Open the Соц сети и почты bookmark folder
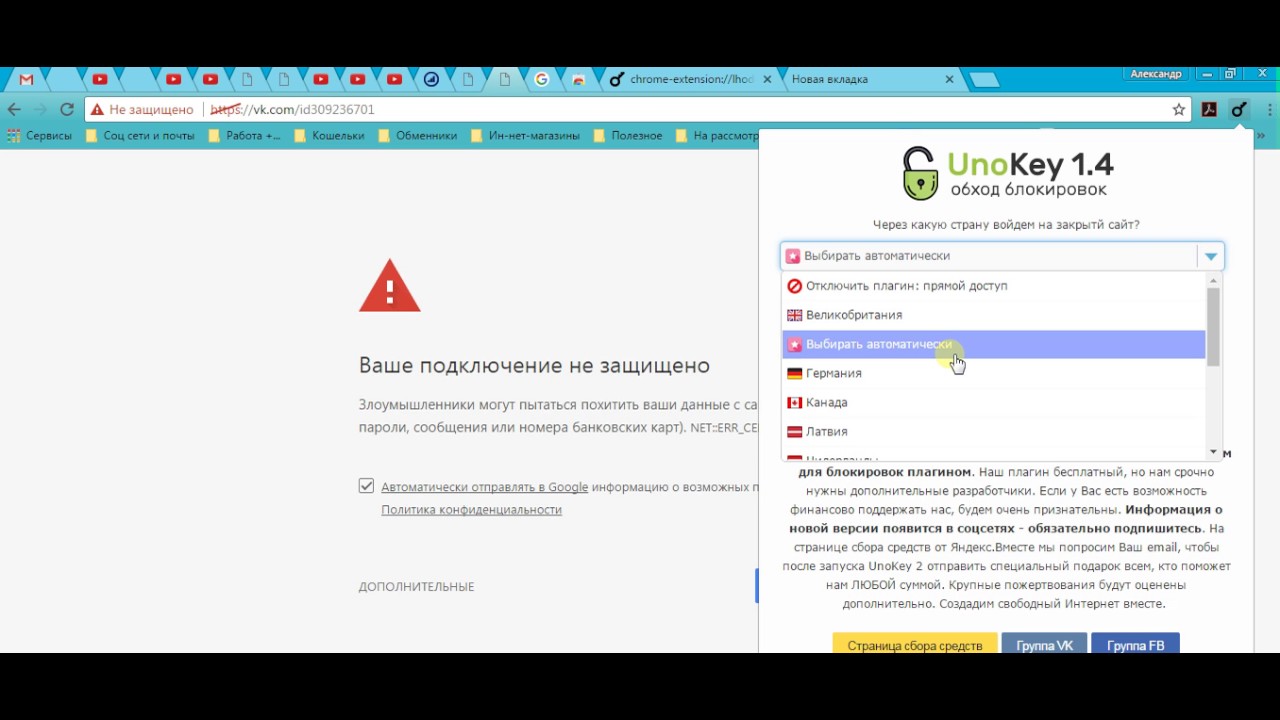The image size is (1280, 720). pyautogui.click(x=140, y=135)
